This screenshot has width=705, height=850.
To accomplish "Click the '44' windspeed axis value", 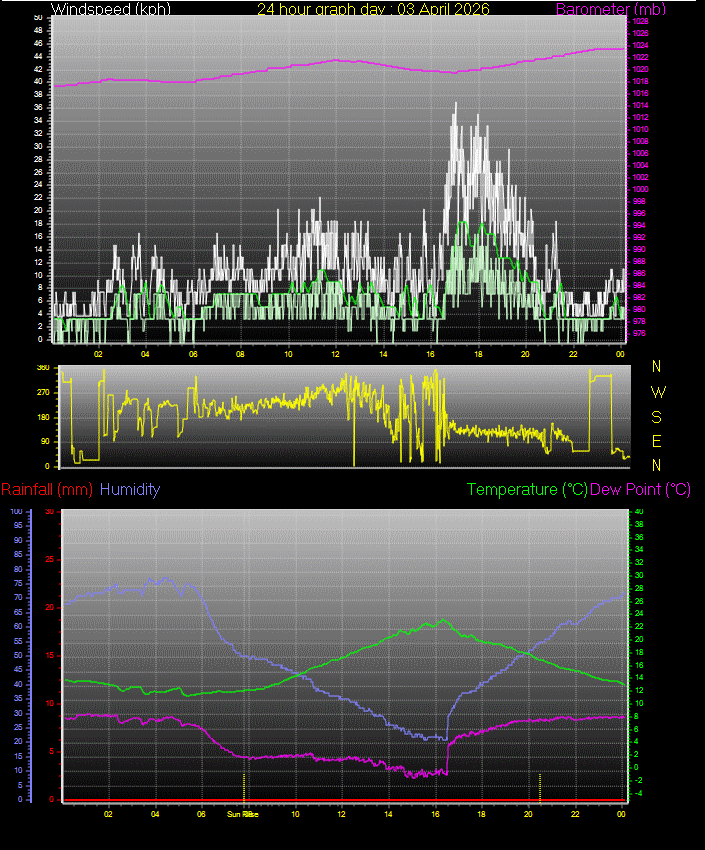I will click(38, 56).
